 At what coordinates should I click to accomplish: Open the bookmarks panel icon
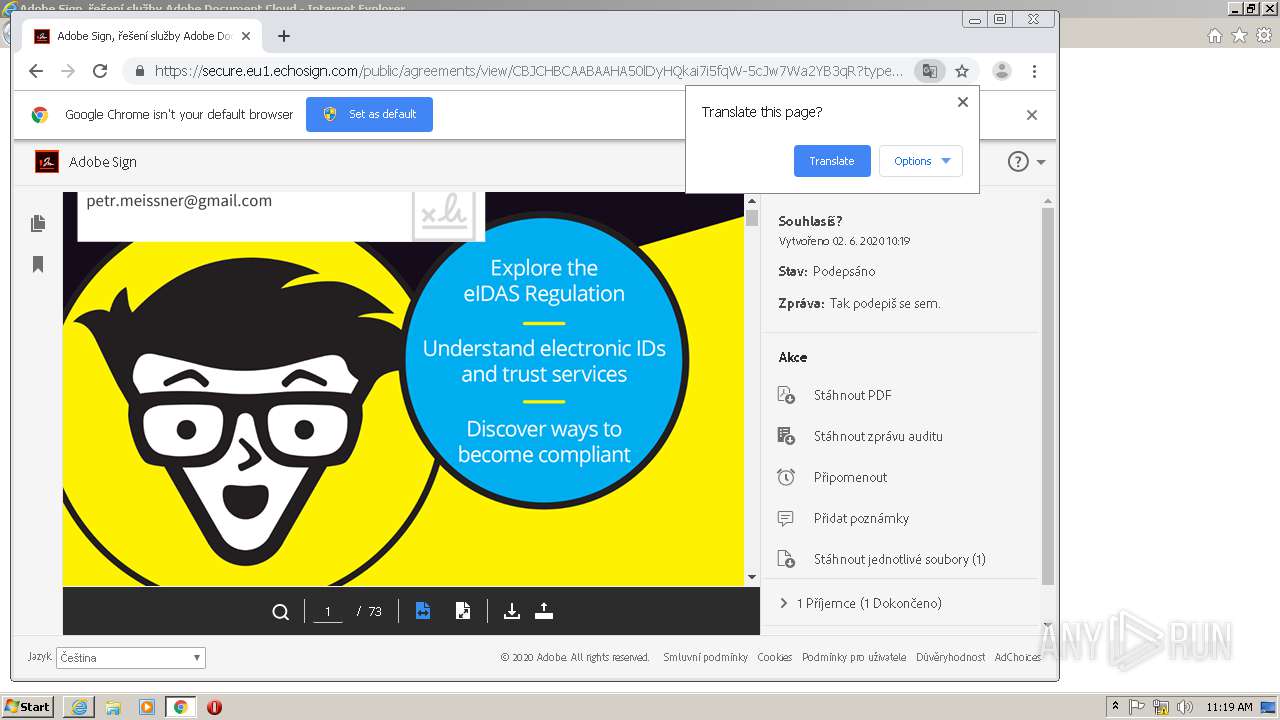[x=38, y=264]
